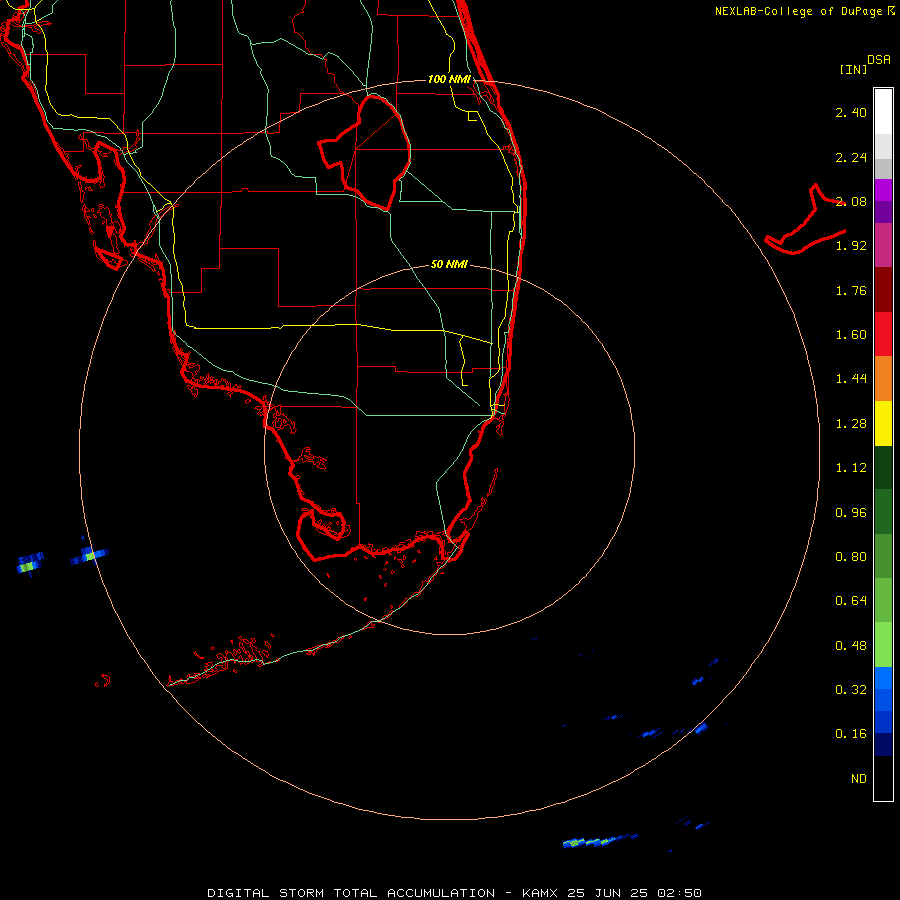Viewport: 900px width, 900px height.
Task: Click the 0.16 legend value
Action: point(851,734)
